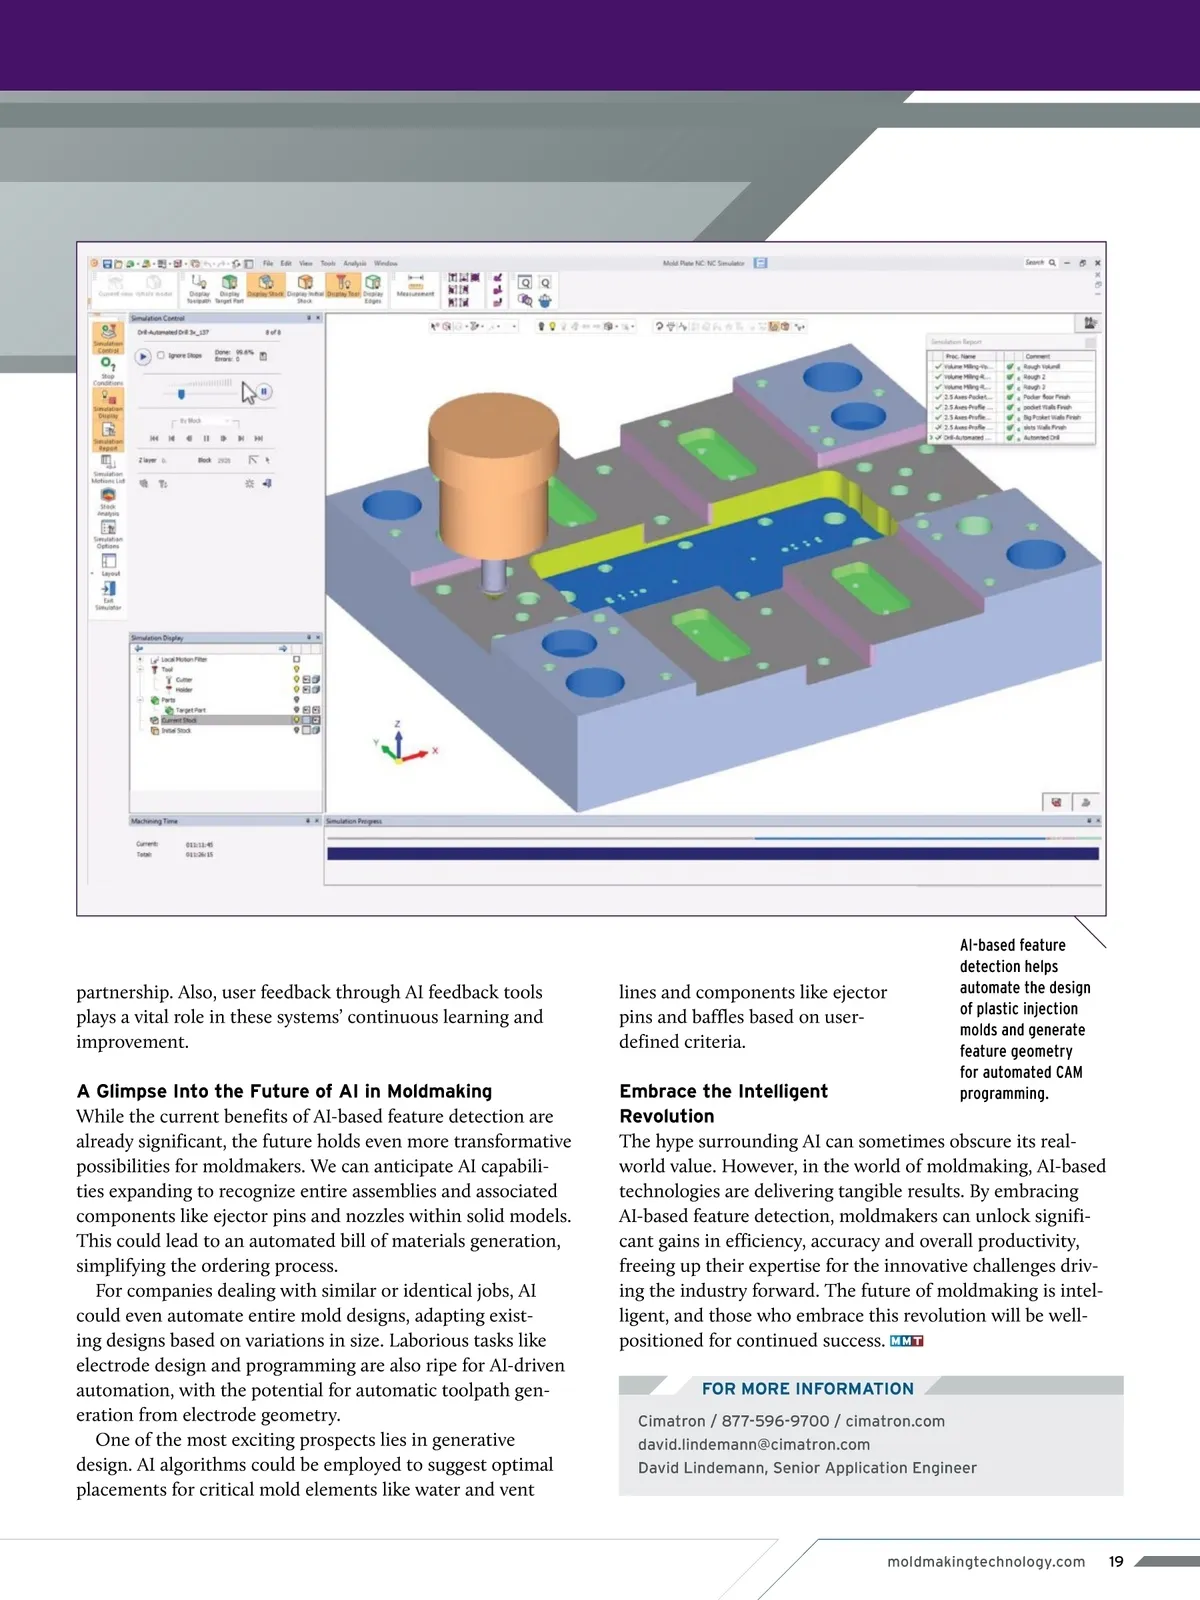This screenshot has height=1600, width=1200.
Task: Click the cimatron.com website text
Action: 894,1421
